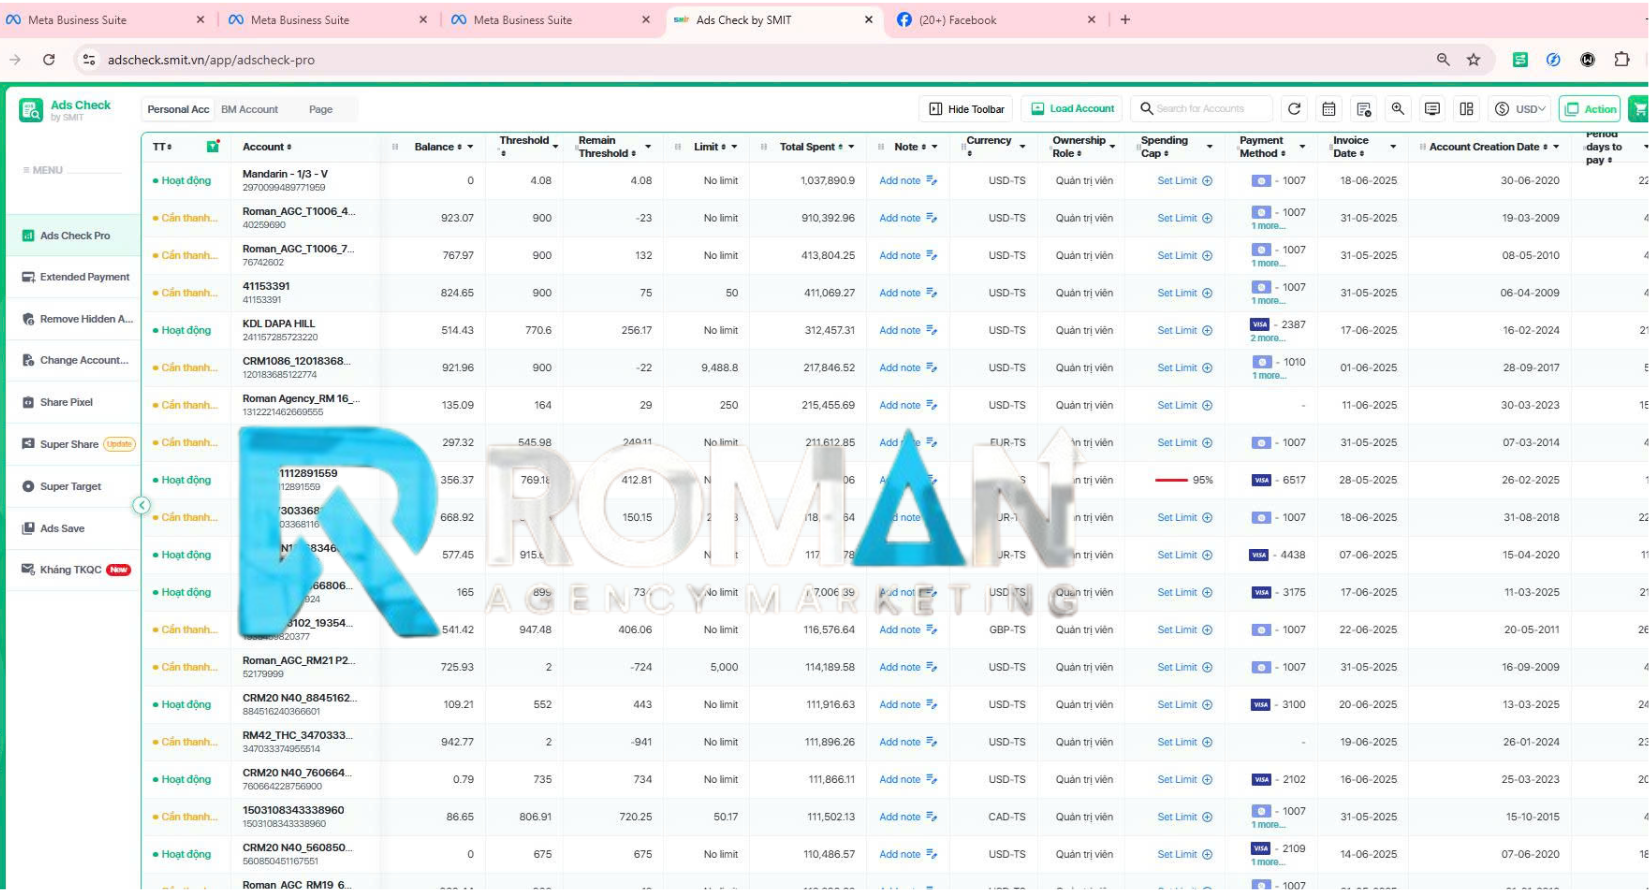Open Extended Payment in the sidebar
Image resolution: width=1649 pixels, height=892 pixels.
coord(74,277)
